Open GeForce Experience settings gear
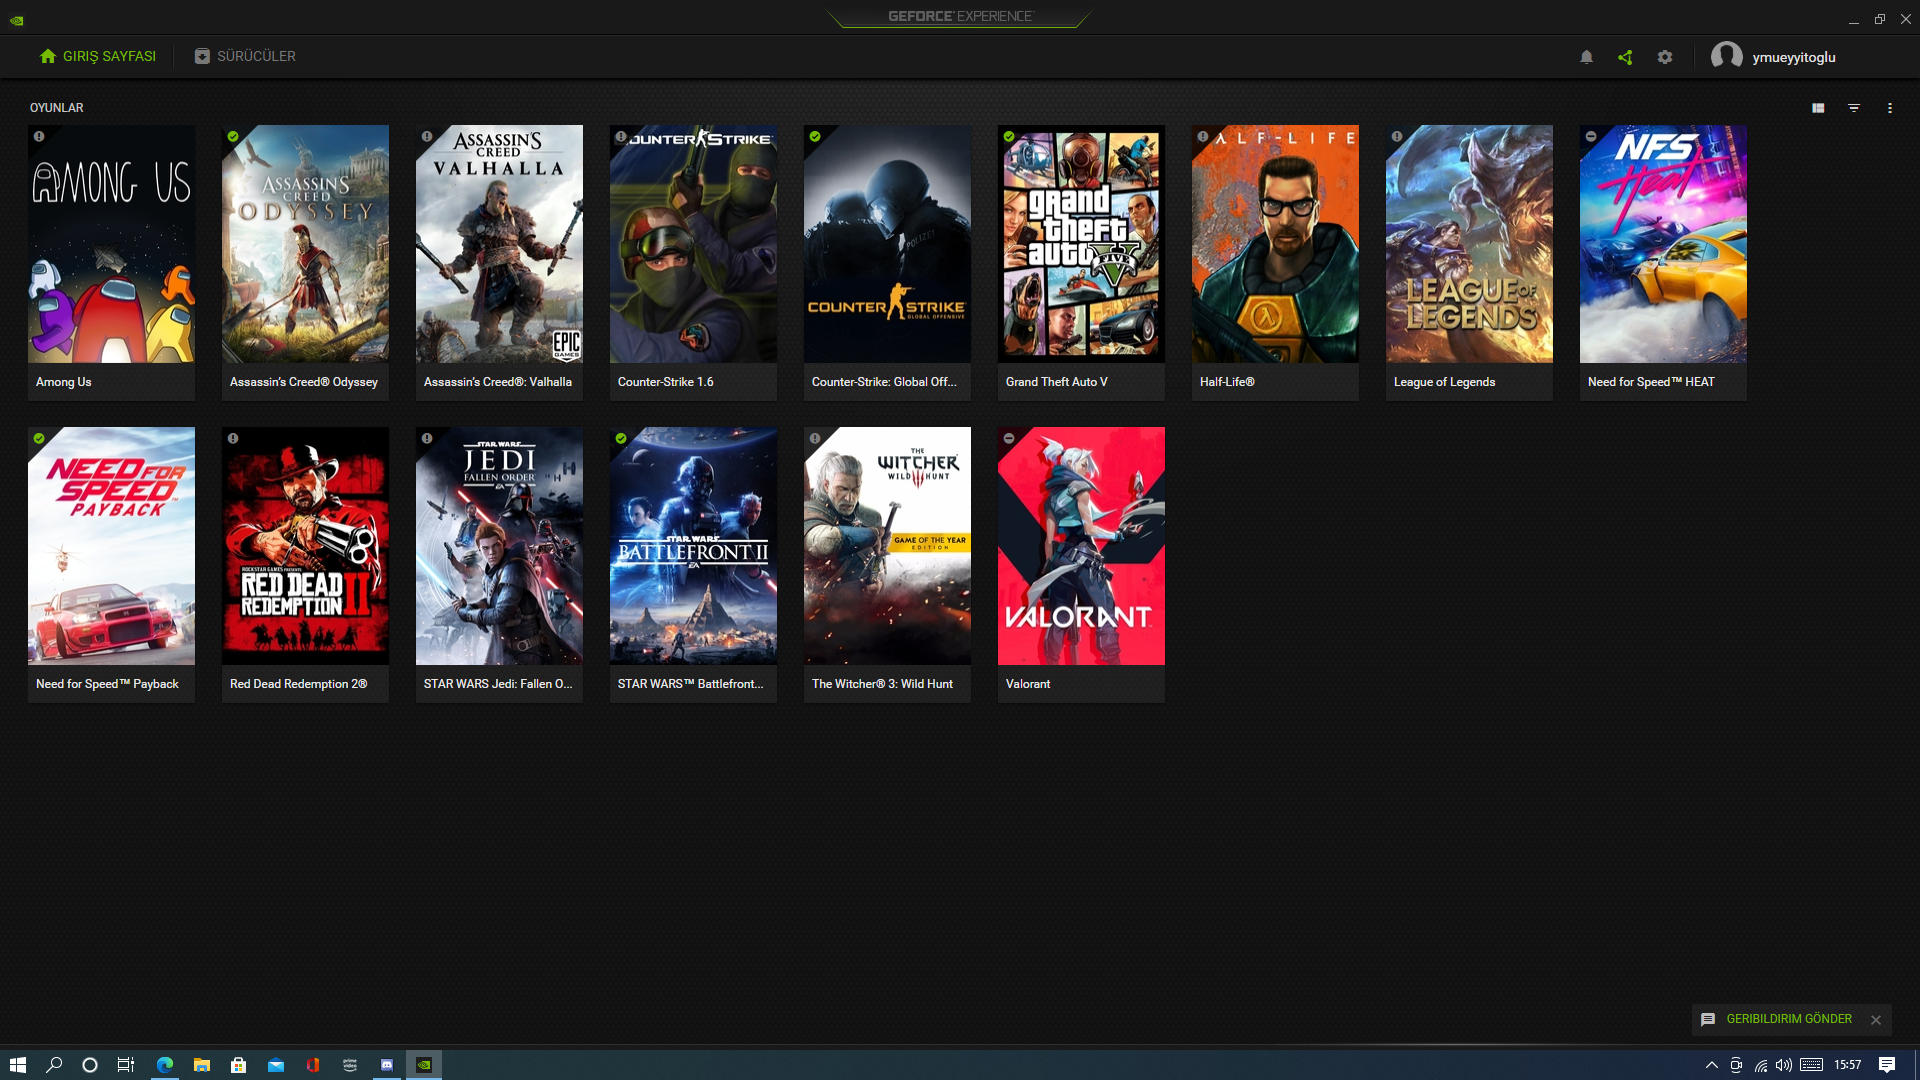The image size is (1920, 1080). 1665,57
